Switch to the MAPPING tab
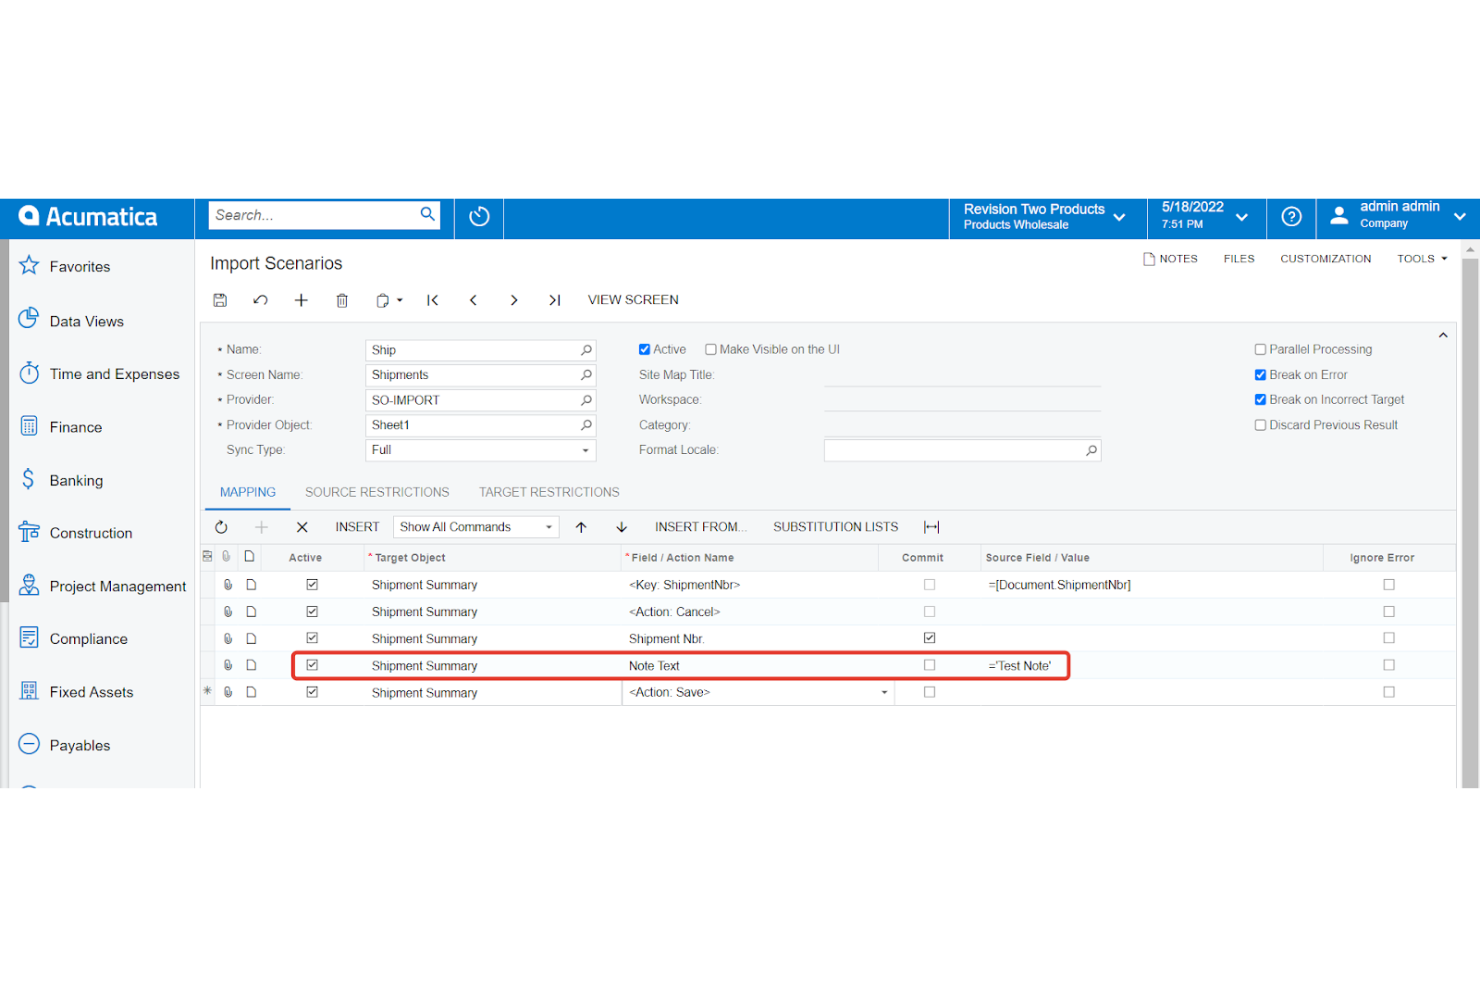This screenshot has height=987, width=1480. pyautogui.click(x=248, y=492)
